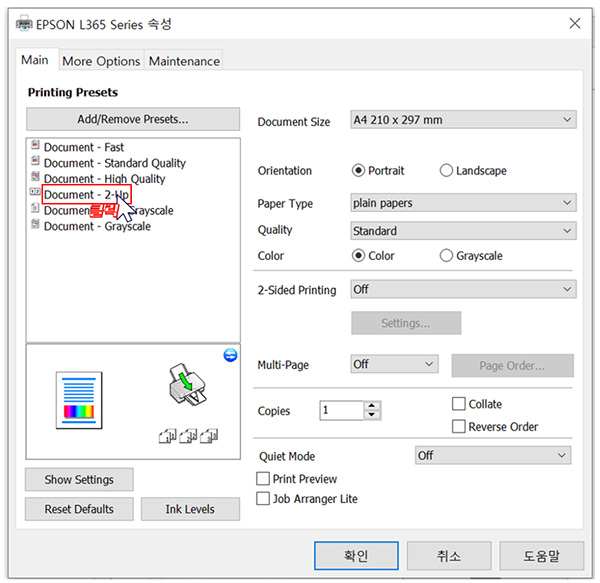The height and width of the screenshot is (583, 600).
Task: Click the blue round update icon in preview
Action: [230, 355]
